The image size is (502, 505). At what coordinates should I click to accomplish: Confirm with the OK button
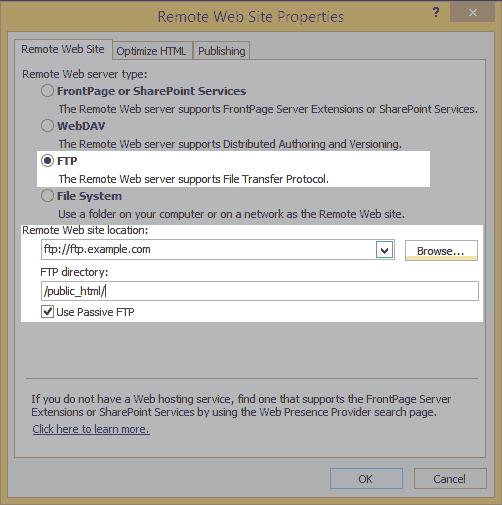click(366, 479)
